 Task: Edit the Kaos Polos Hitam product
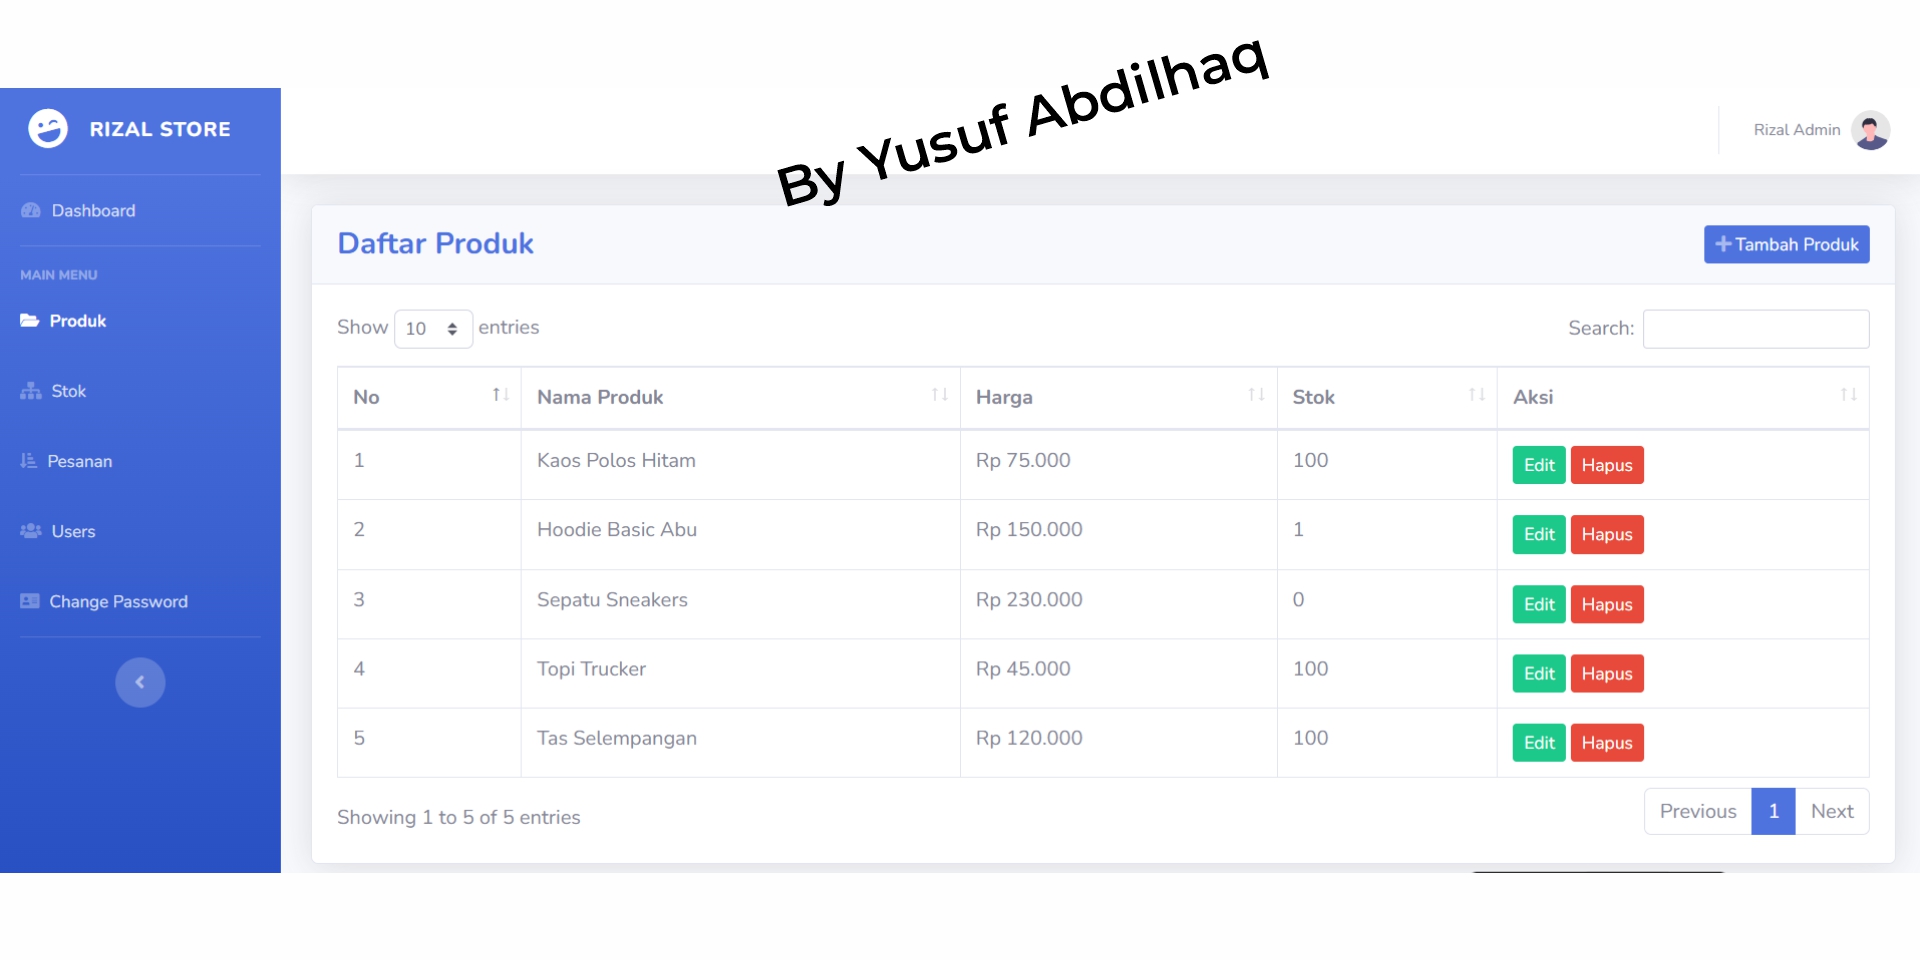coord(1538,465)
